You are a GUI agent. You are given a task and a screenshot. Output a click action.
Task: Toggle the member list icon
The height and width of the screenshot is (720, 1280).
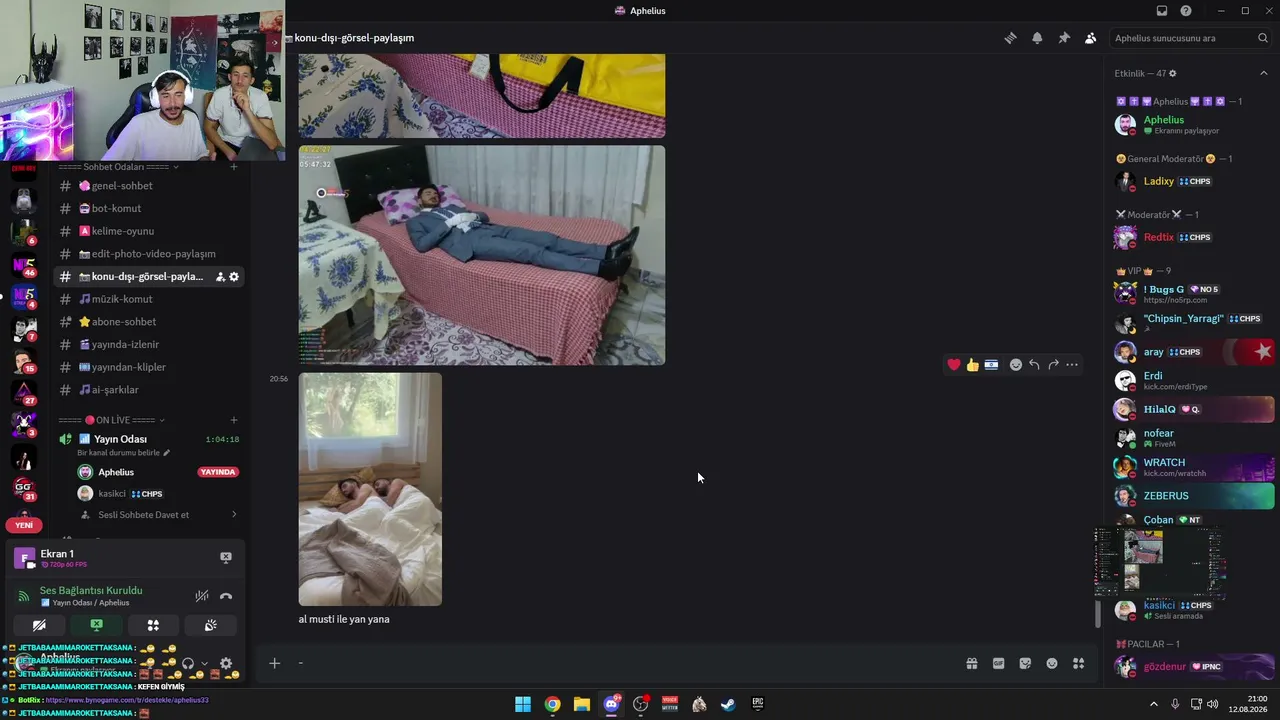(1090, 38)
